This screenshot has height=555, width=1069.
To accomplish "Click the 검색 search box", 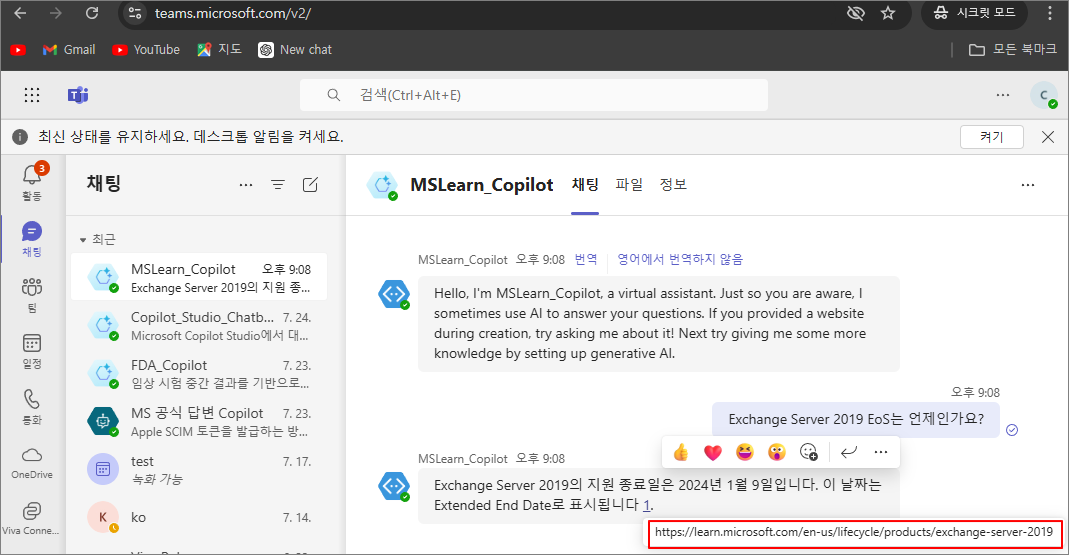I will 534,95.
